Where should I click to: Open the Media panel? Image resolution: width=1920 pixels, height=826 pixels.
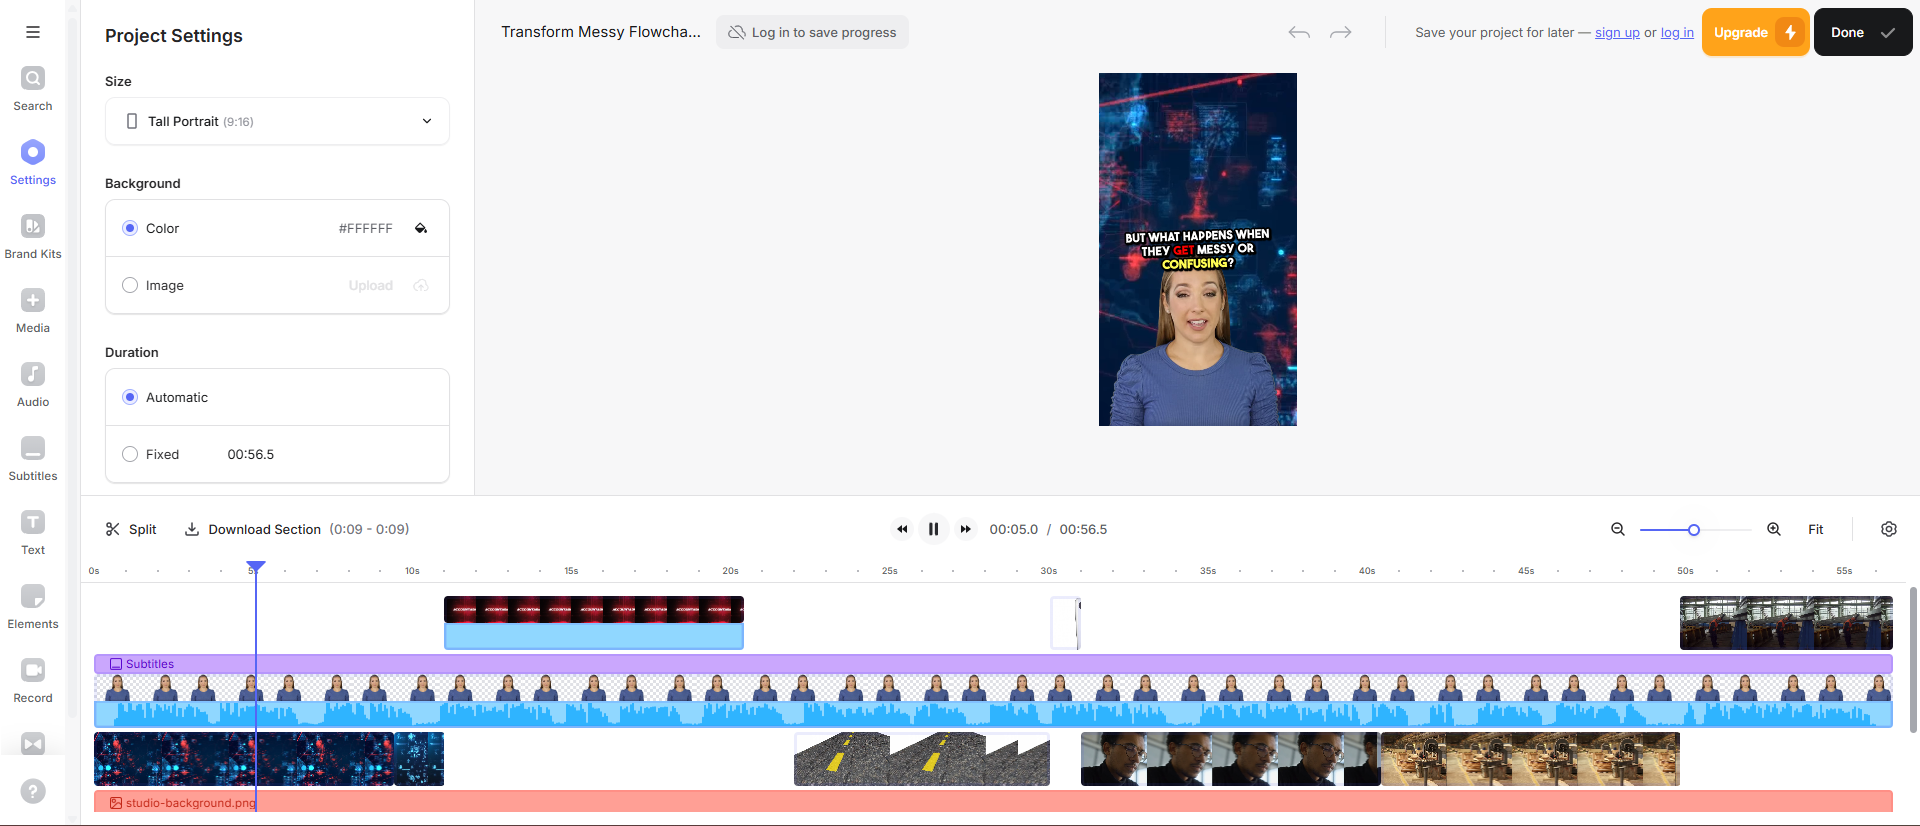pos(33,311)
